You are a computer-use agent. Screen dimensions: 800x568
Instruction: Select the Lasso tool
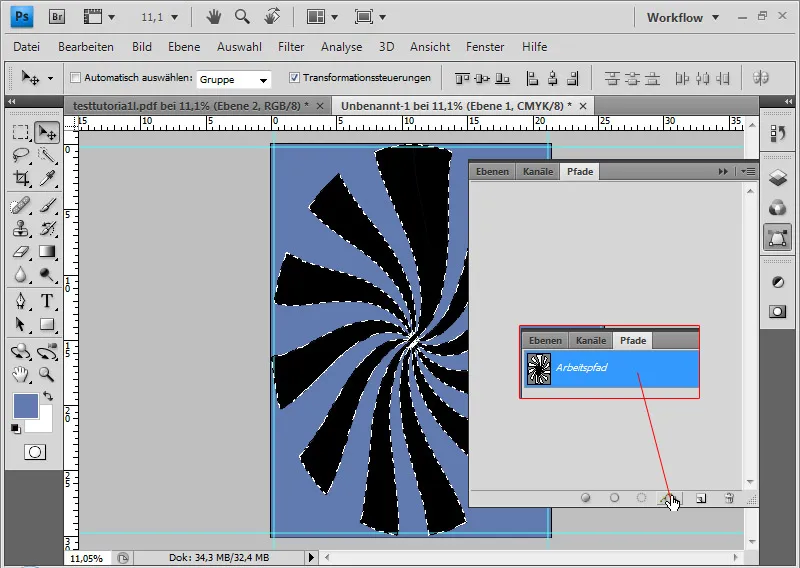tap(20, 155)
